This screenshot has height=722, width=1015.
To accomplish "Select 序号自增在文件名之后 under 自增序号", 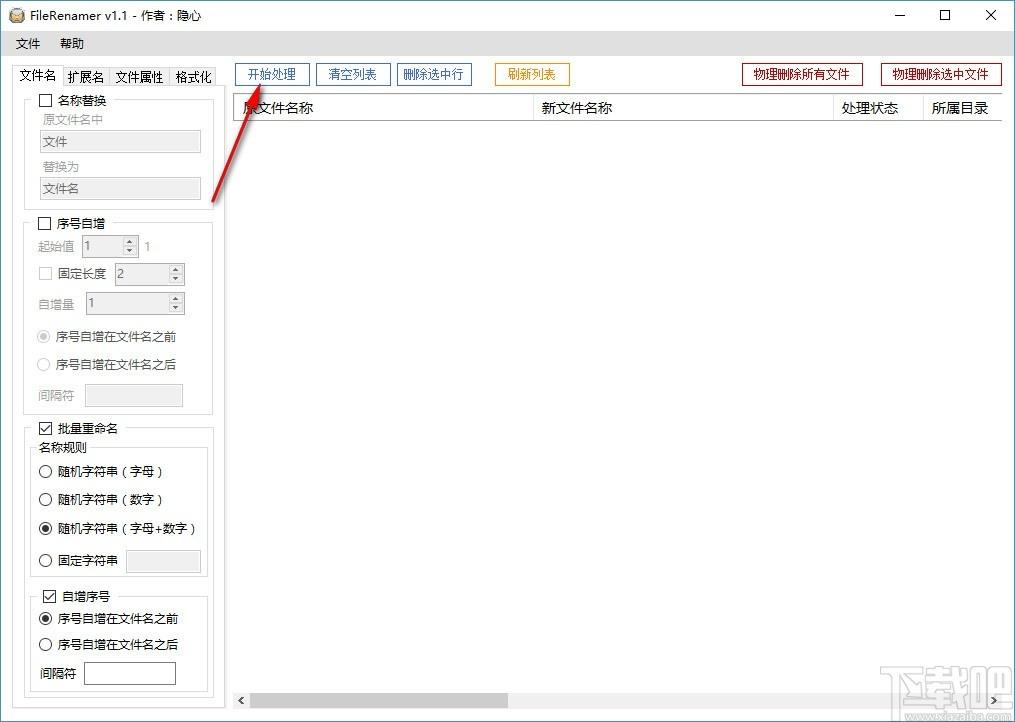I will [45, 644].
